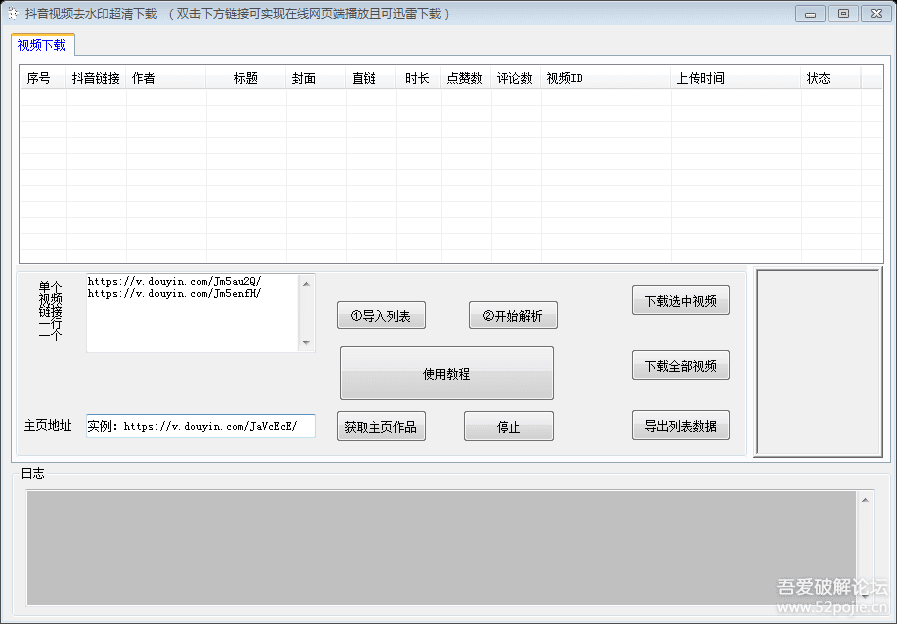This screenshot has height=624, width=897.
Task: Click 下载选中视频 button
Action: (x=681, y=300)
